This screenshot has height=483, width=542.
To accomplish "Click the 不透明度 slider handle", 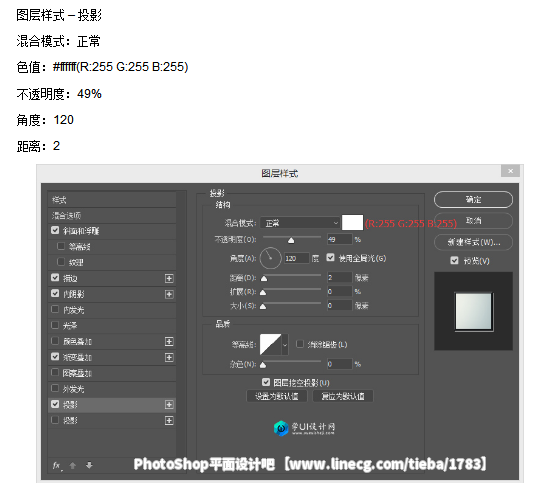I will click(x=291, y=240).
